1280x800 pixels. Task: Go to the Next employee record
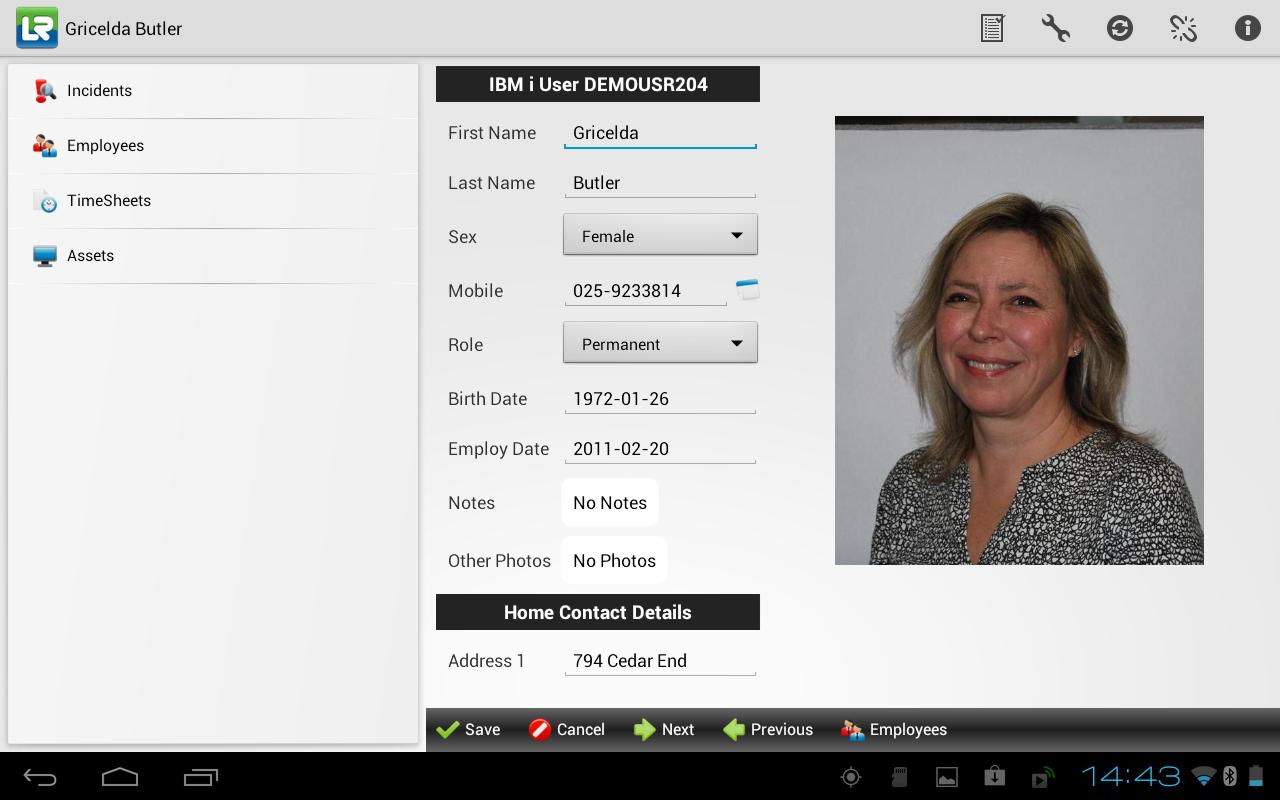[664, 730]
